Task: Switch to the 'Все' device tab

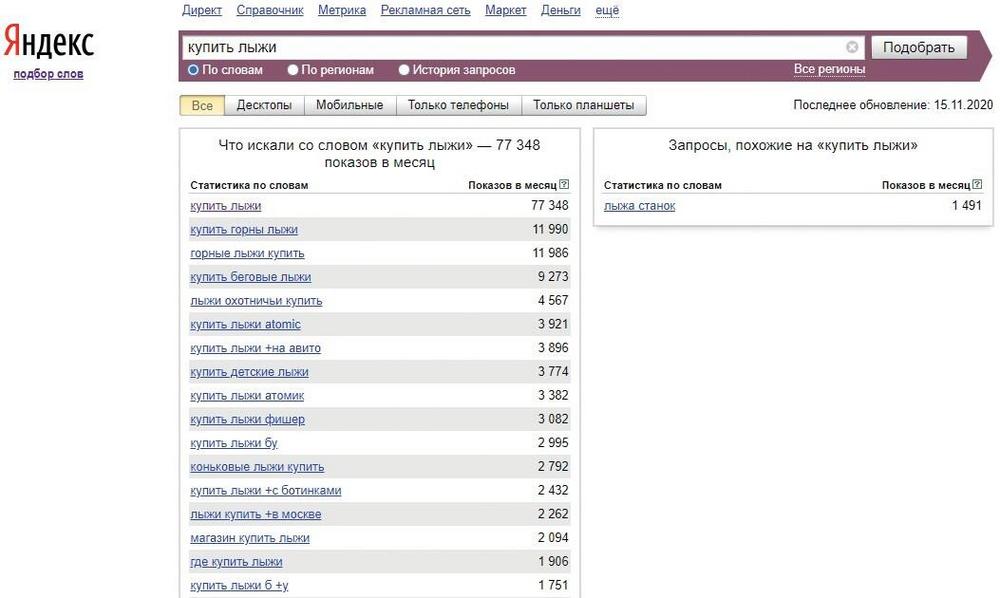Action: pos(202,105)
